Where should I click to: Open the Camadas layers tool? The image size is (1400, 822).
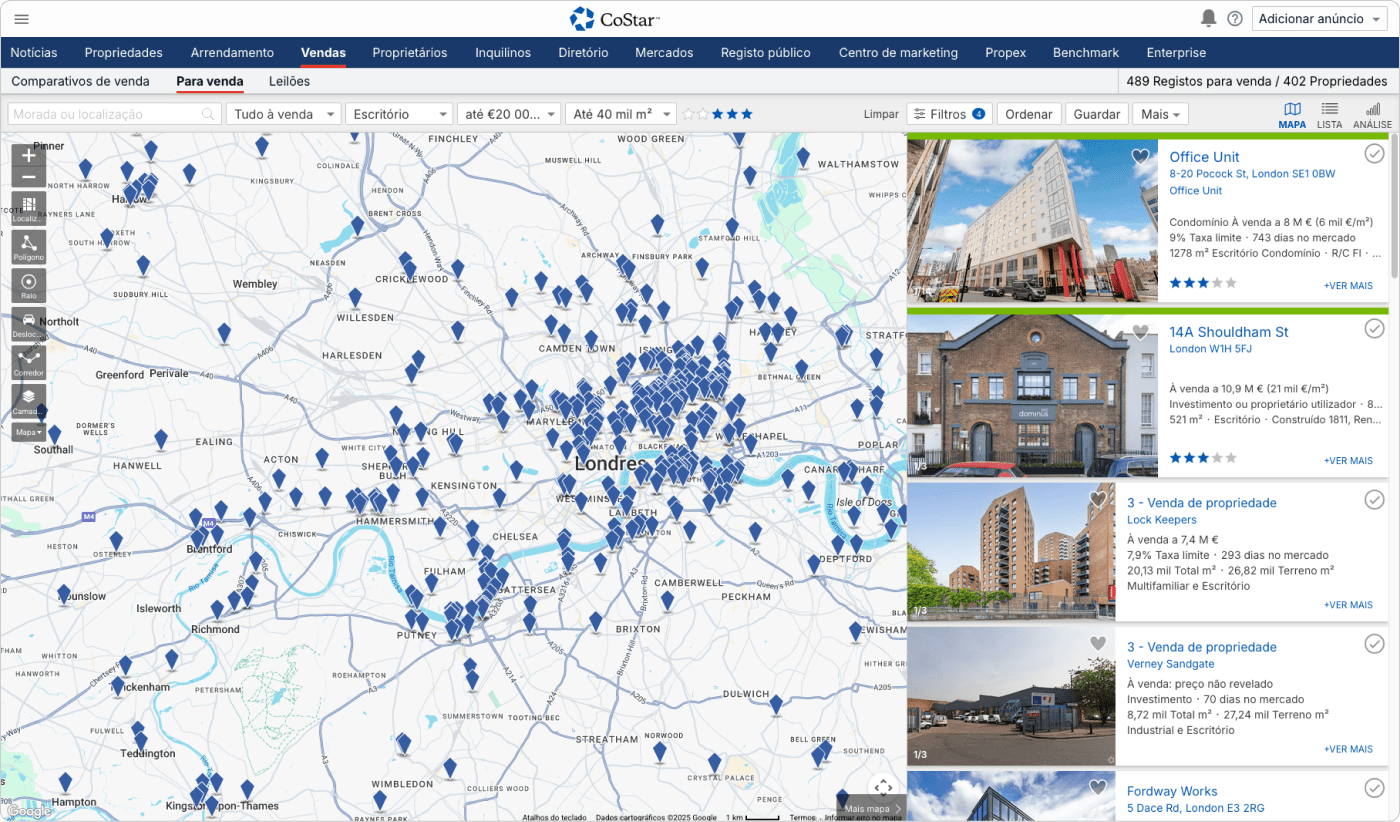pyautogui.click(x=28, y=400)
